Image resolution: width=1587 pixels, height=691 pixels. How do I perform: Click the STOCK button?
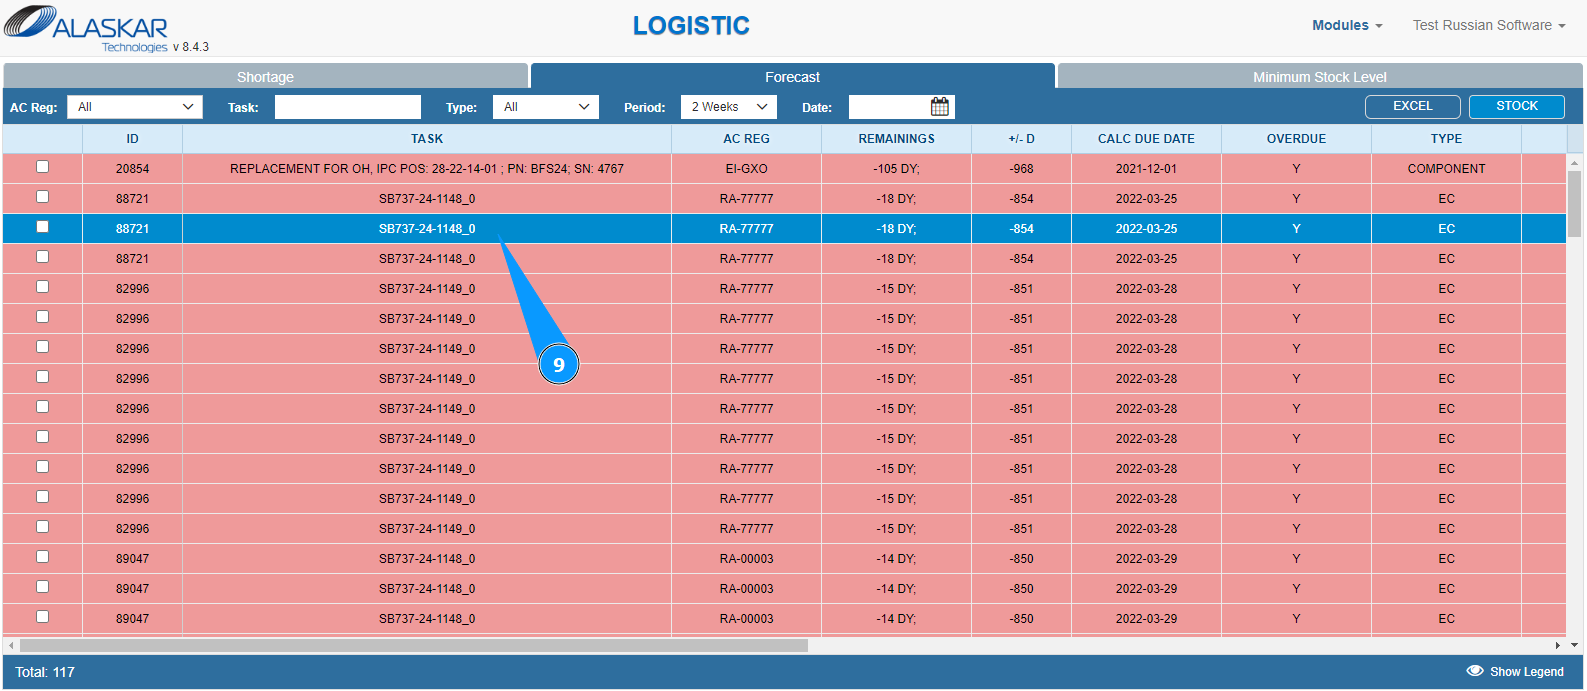click(x=1517, y=106)
